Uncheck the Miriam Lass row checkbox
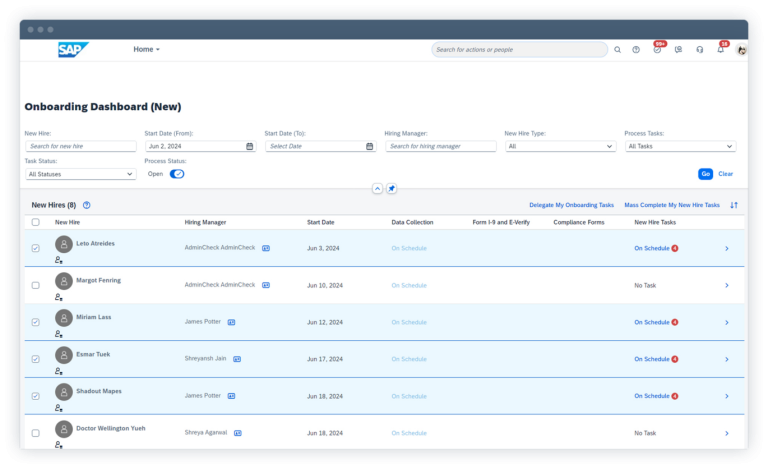Viewport: 768px width, 469px height. click(36, 322)
